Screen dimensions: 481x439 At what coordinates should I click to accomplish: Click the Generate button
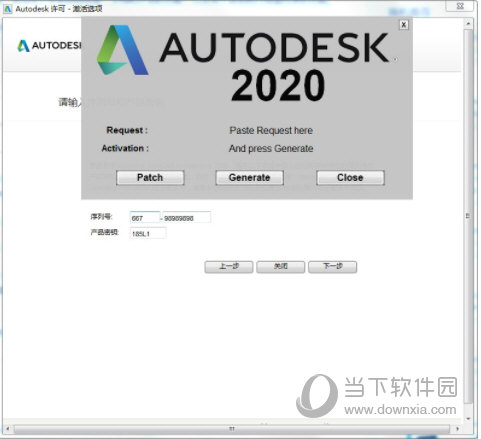point(249,178)
